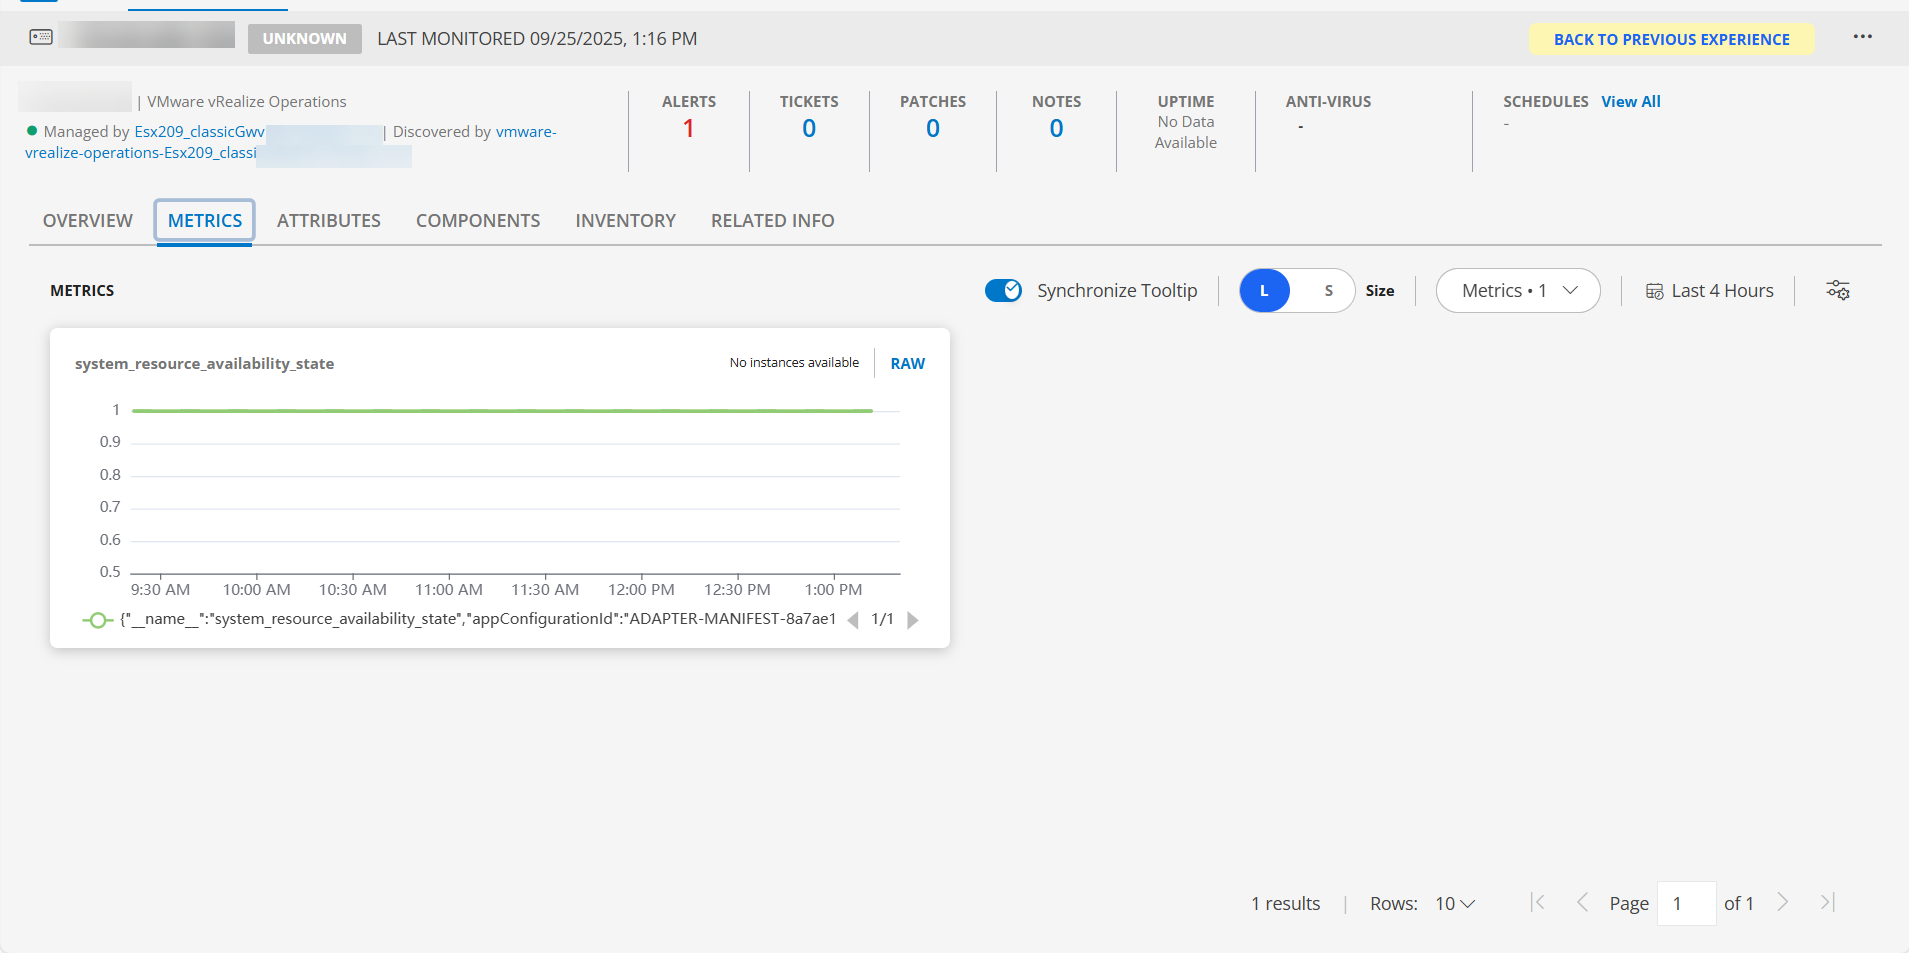The image size is (1909, 953).
Task: Switch to the Attributes tab
Action: coord(328,220)
